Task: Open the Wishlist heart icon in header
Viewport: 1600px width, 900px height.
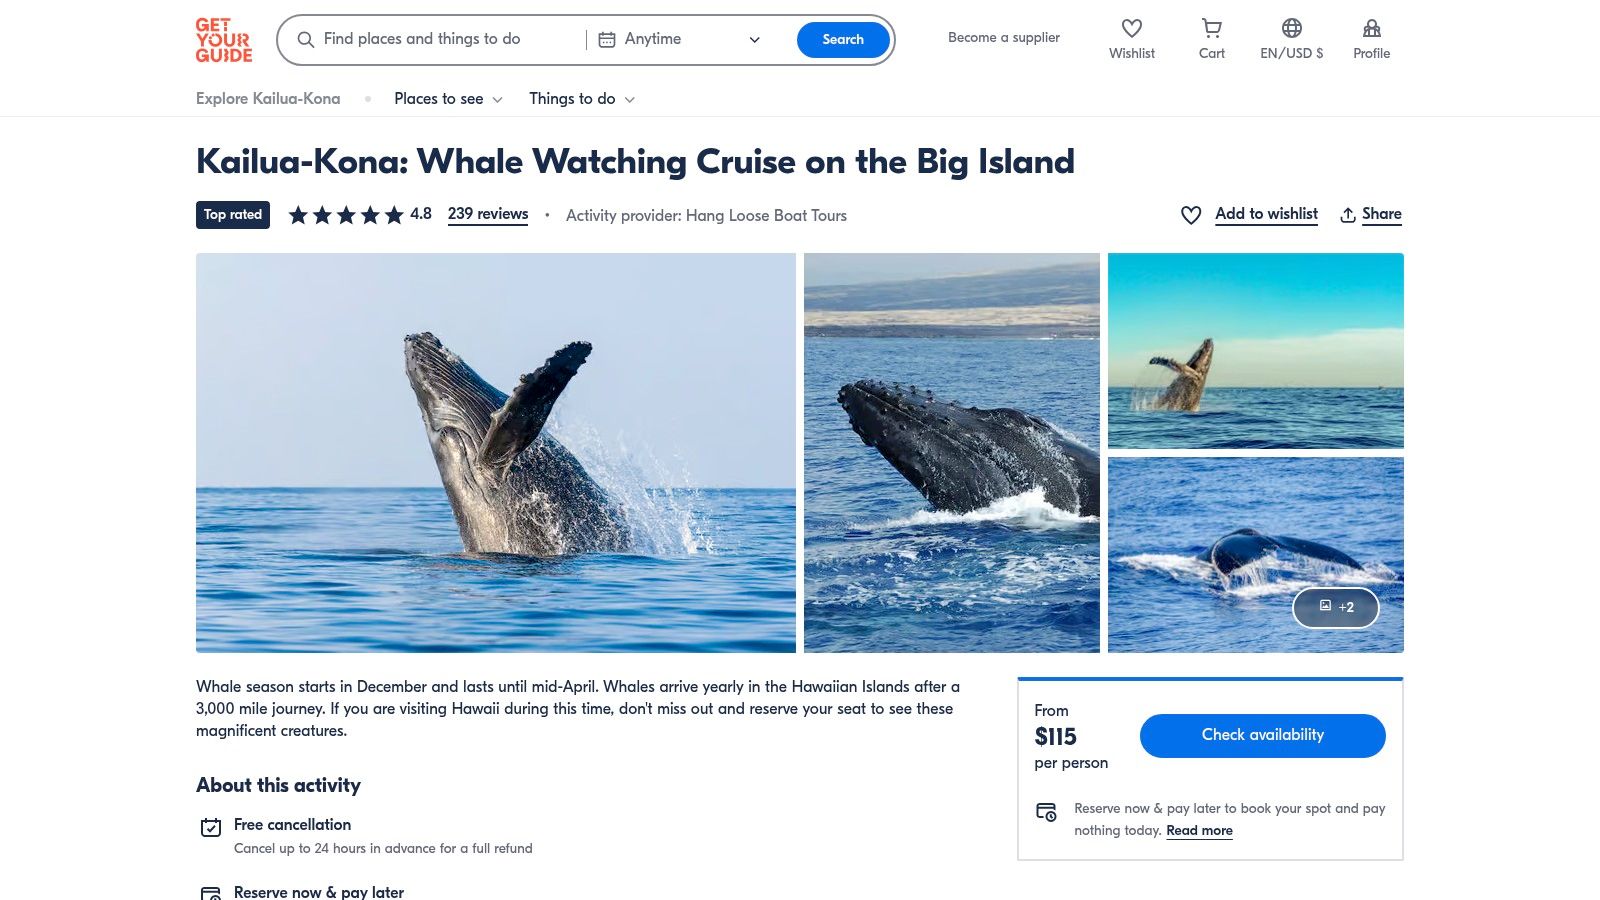Action: pos(1131,28)
